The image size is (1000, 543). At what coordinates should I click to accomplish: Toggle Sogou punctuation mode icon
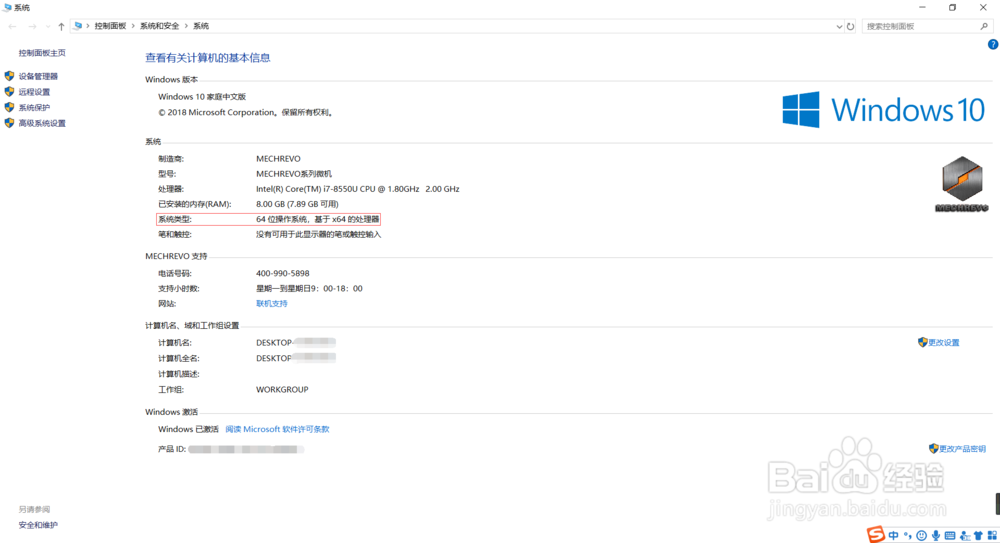click(908, 535)
